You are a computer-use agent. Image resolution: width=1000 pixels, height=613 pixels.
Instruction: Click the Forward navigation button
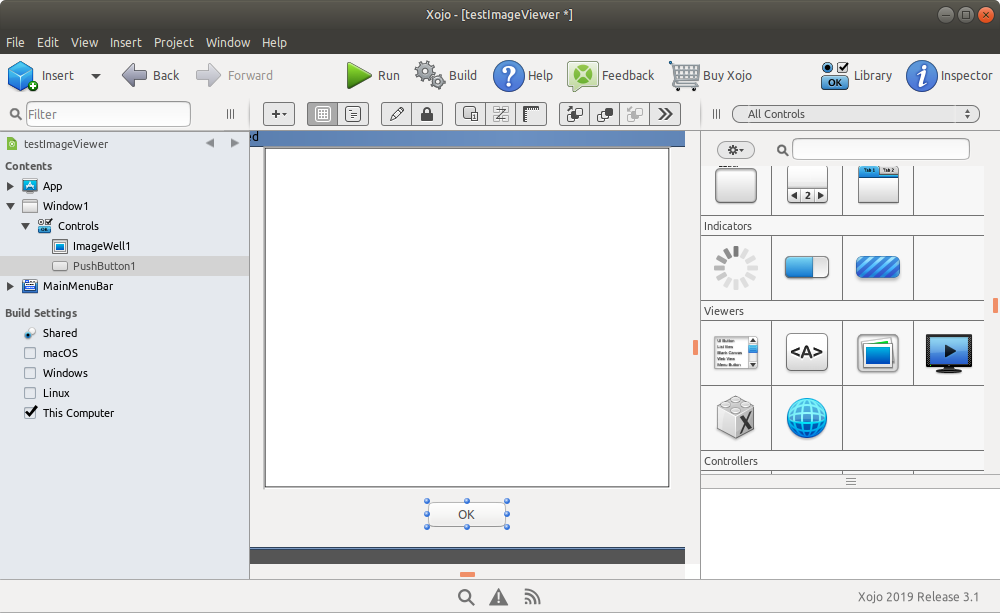[234, 75]
